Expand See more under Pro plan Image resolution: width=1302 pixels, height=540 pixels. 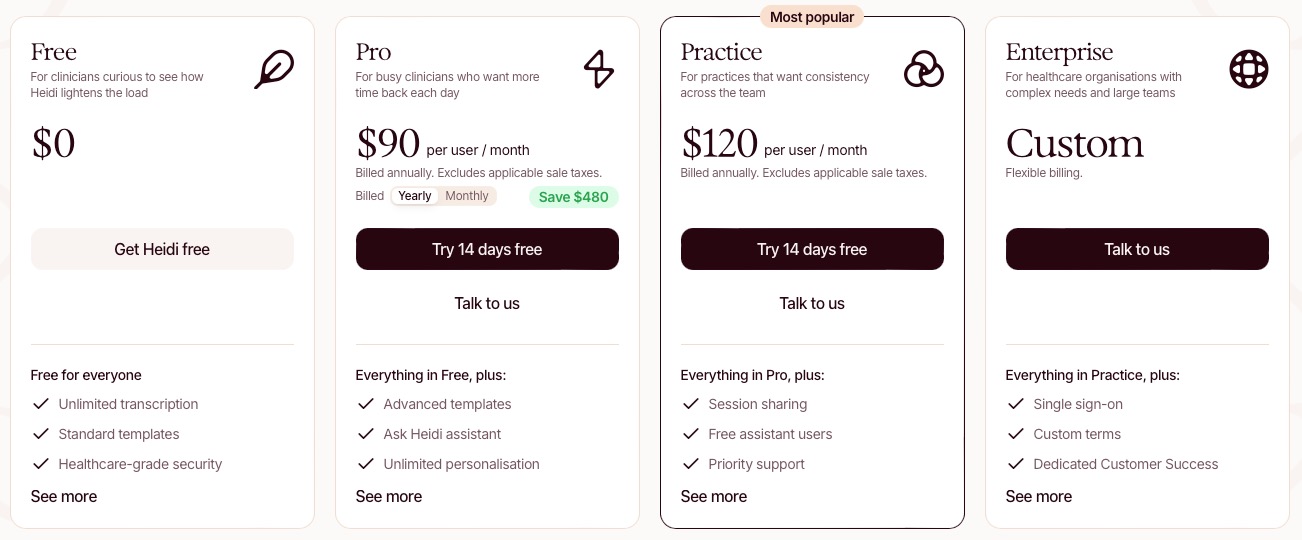(389, 496)
